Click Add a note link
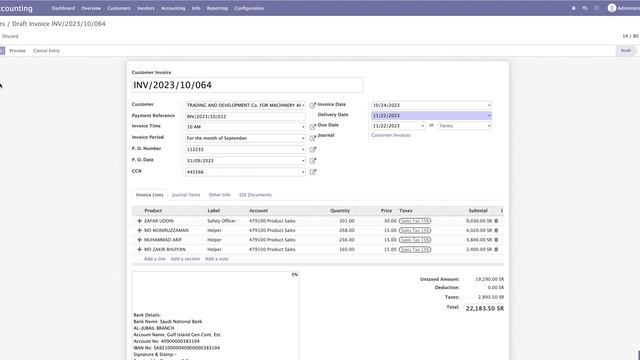The width and height of the screenshot is (640, 360). [x=217, y=259]
